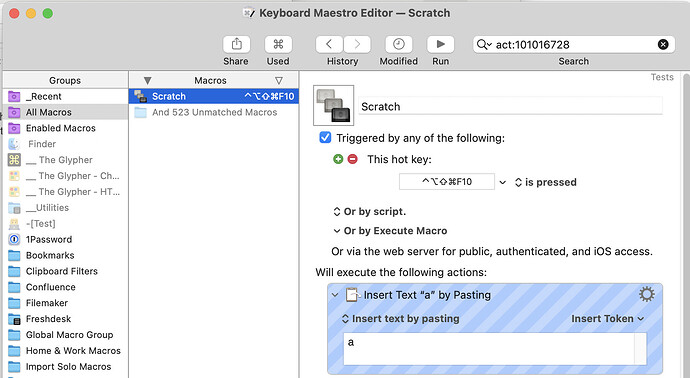The width and height of the screenshot is (690, 378).
Task: Select the Clipboard Filters group
Action: click(65, 271)
